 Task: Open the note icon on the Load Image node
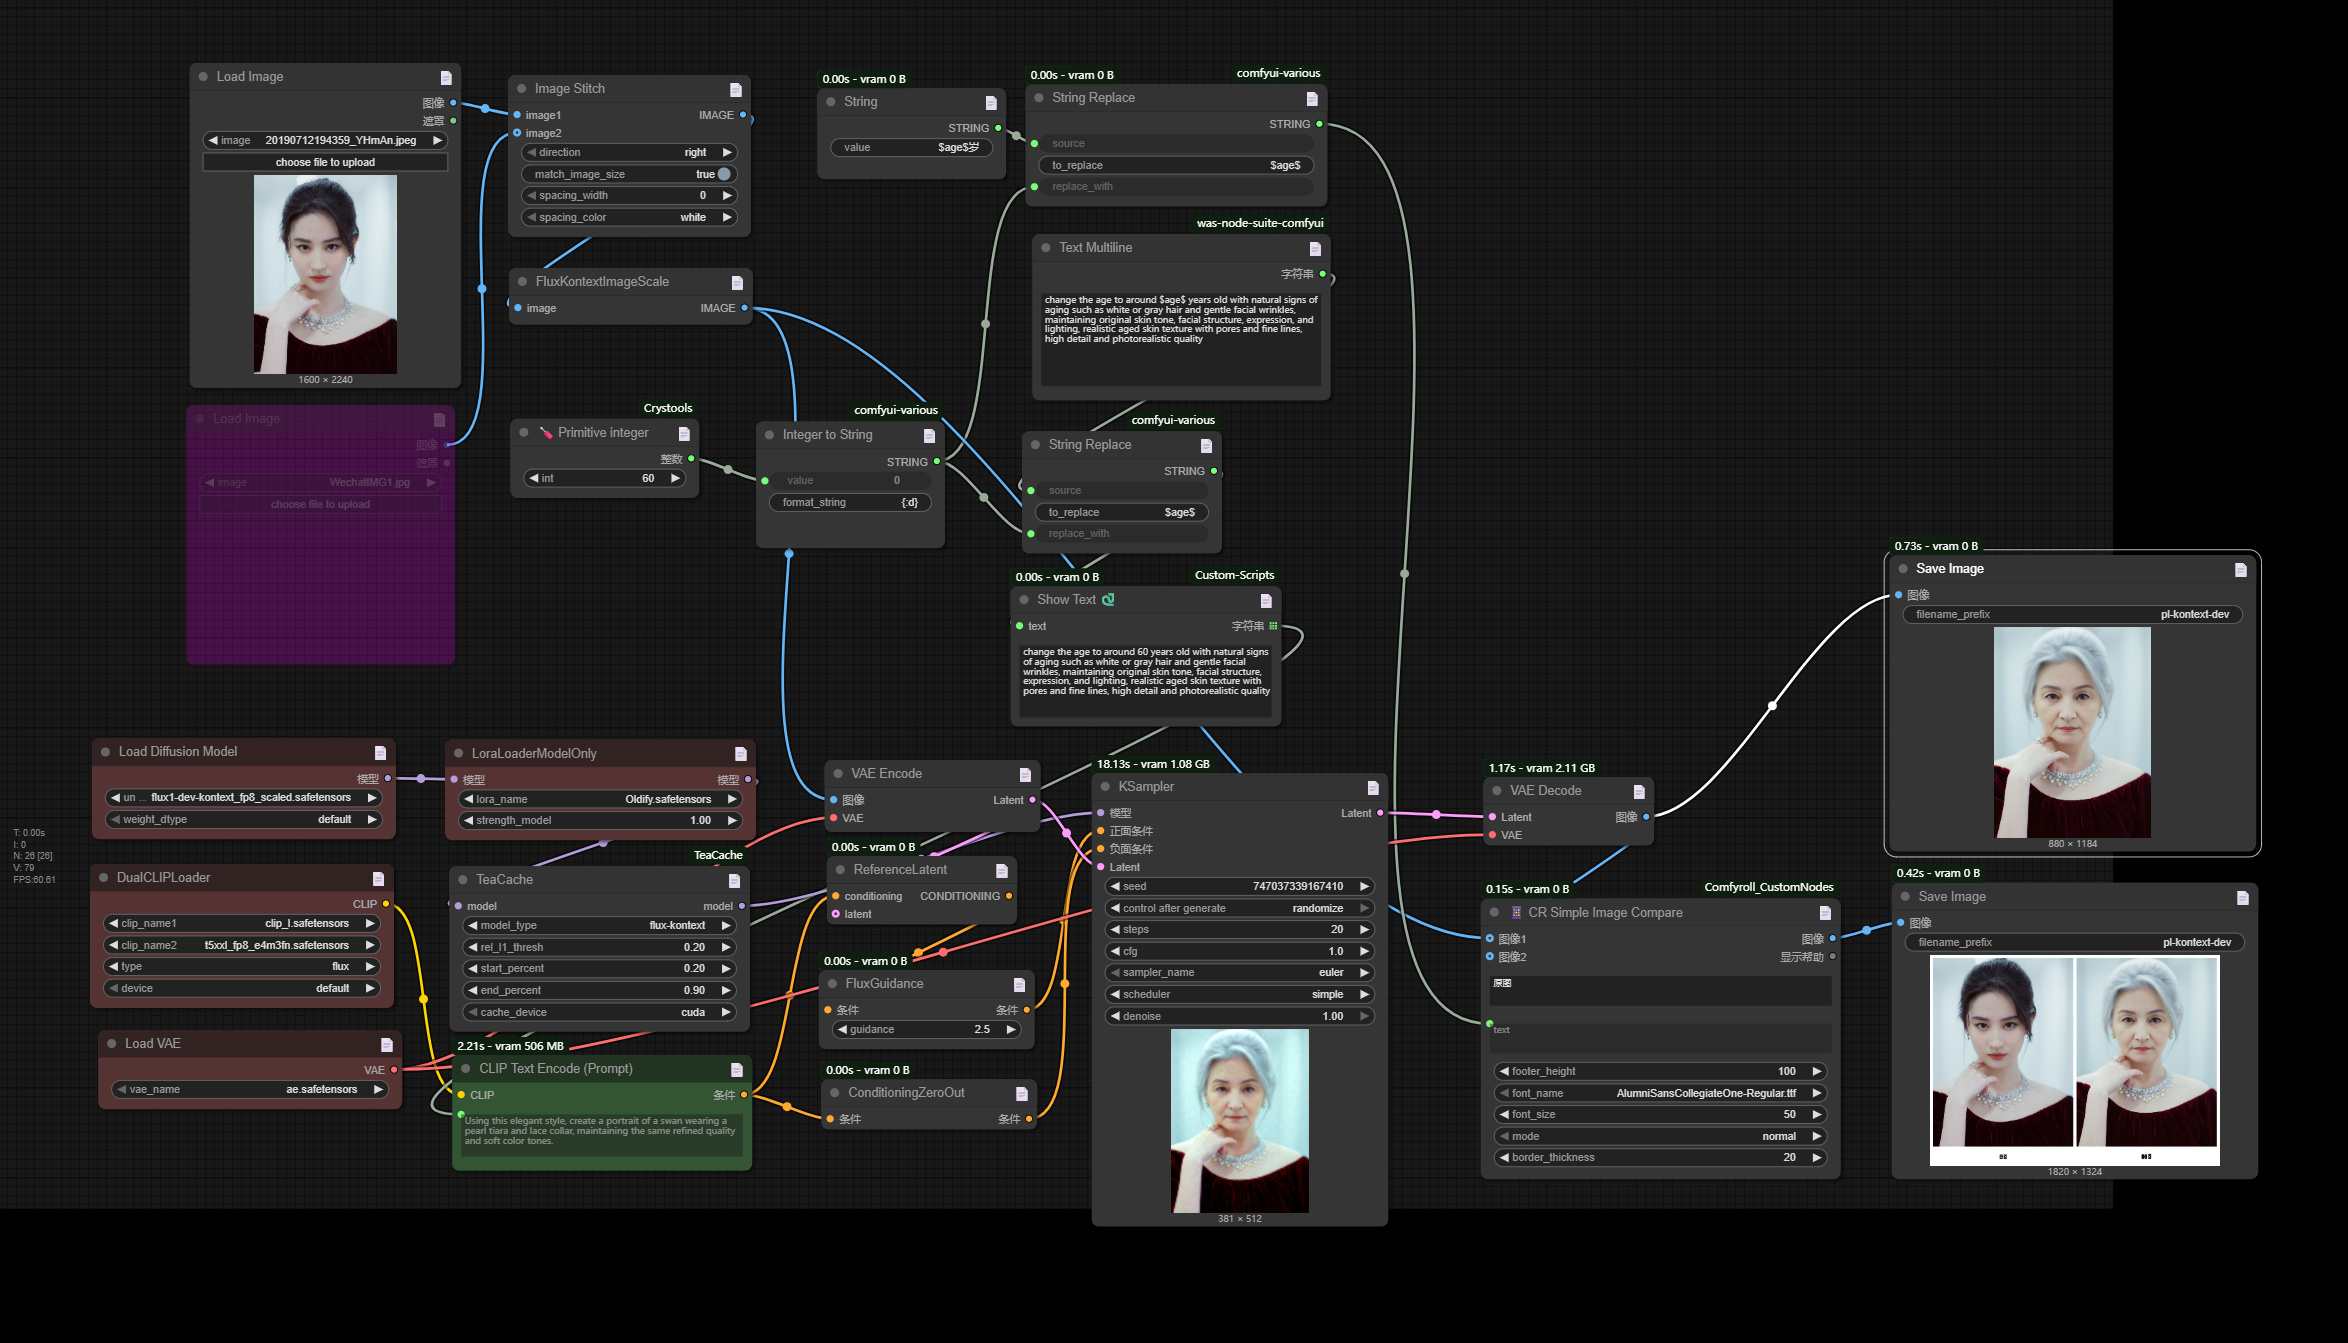pos(444,76)
